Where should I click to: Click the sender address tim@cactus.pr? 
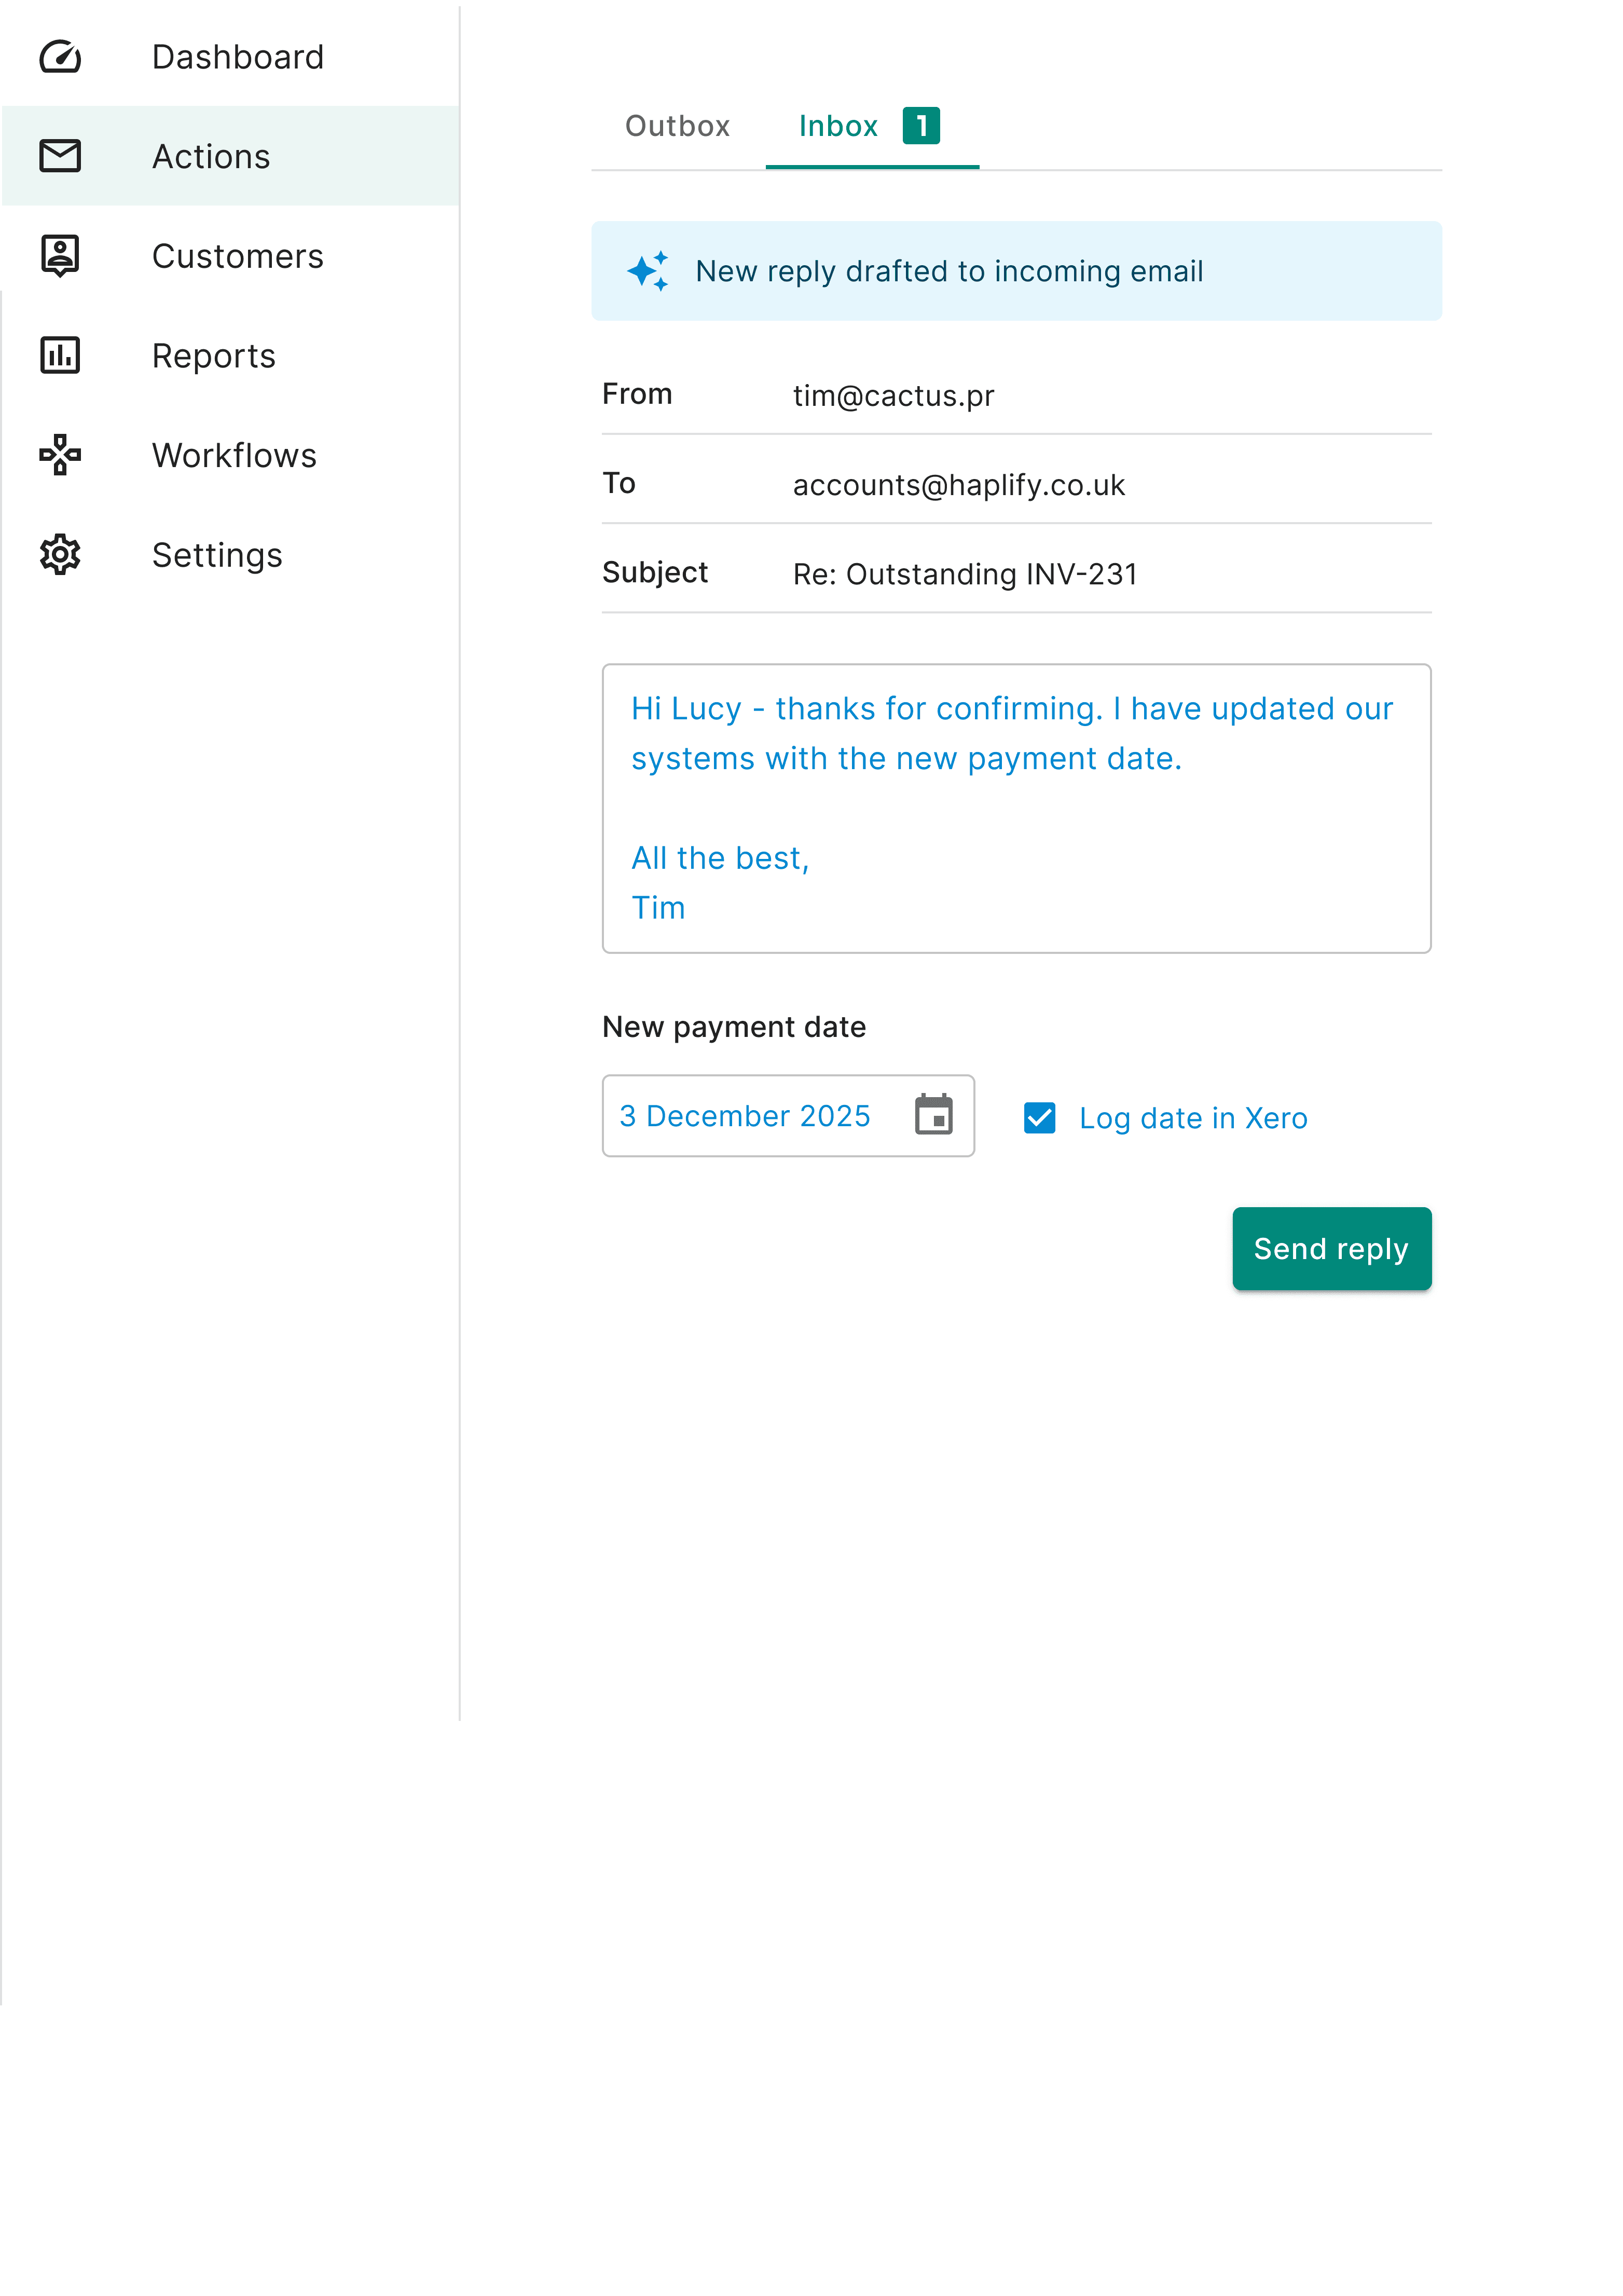[892, 395]
